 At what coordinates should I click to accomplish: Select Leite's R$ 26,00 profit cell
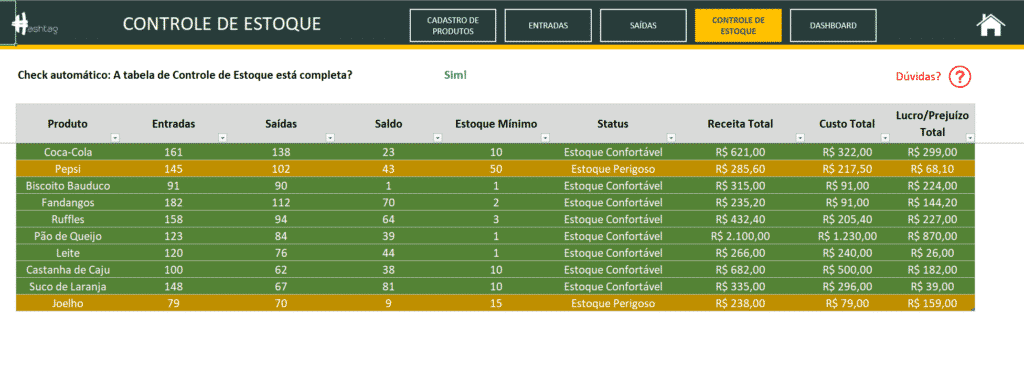coord(933,253)
